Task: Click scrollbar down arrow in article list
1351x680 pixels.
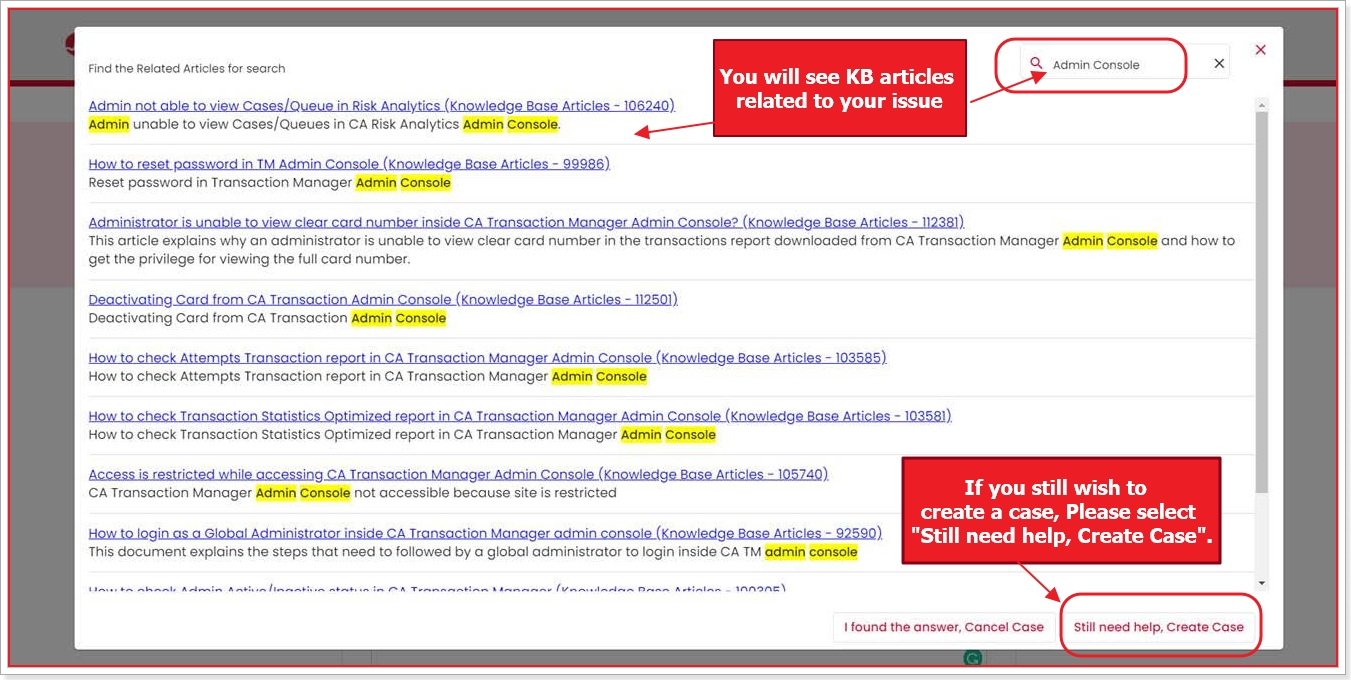Action: (x=1261, y=583)
